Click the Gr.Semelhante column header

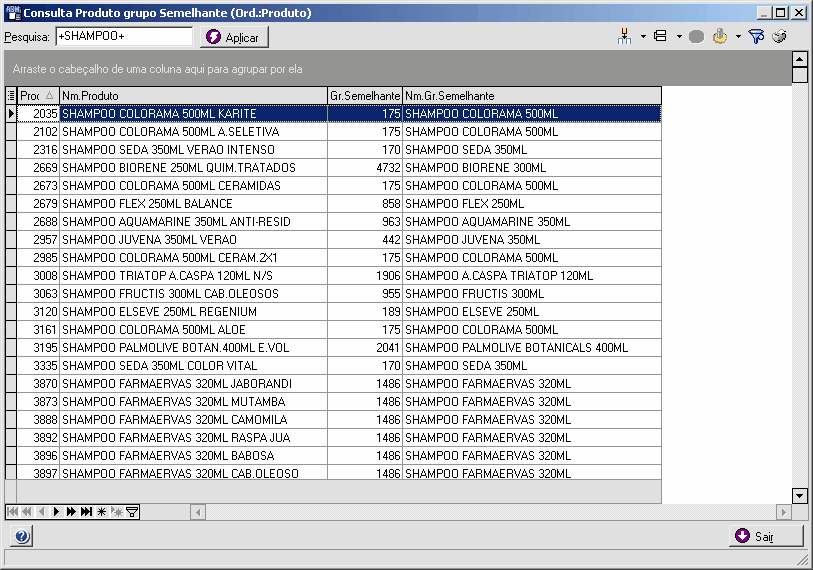(x=365, y=95)
